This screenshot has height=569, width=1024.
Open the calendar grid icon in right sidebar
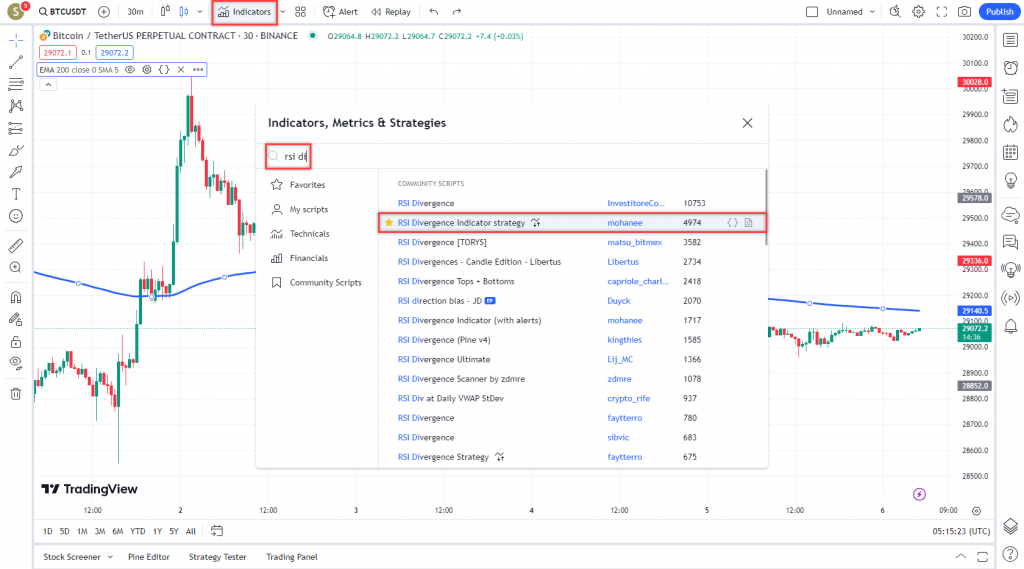point(1010,152)
